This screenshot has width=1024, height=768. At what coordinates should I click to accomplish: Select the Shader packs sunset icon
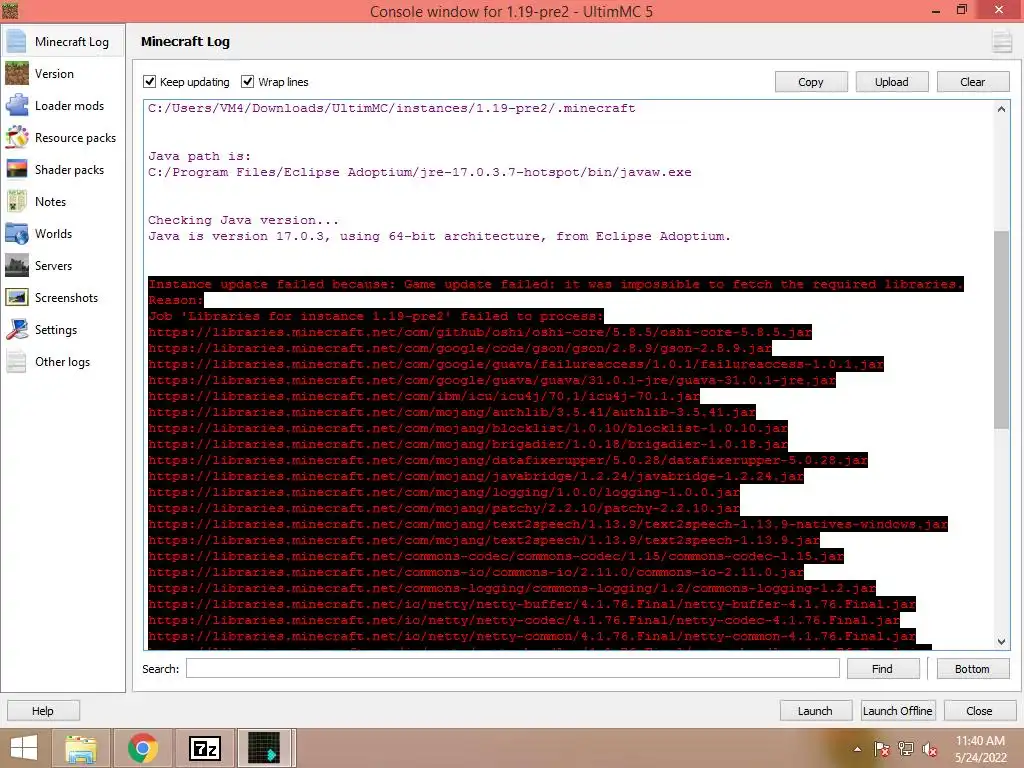coord(17,169)
